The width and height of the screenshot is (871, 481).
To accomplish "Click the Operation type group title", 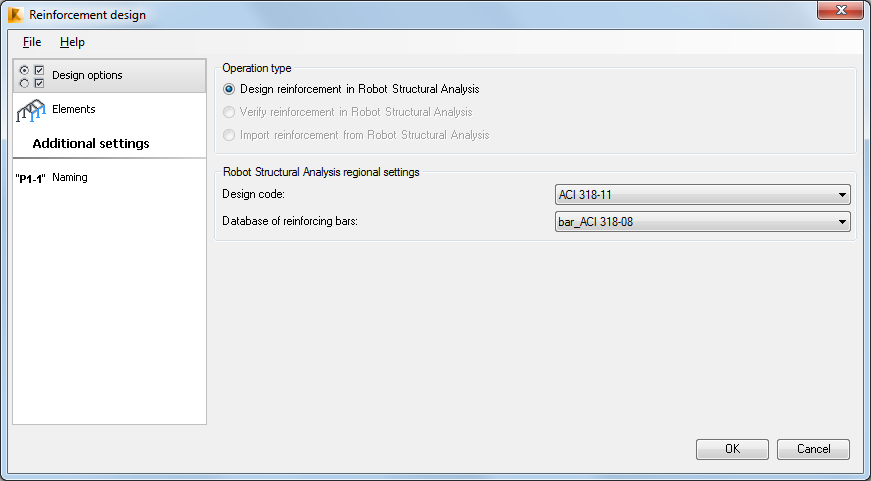I will [x=257, y=68].
